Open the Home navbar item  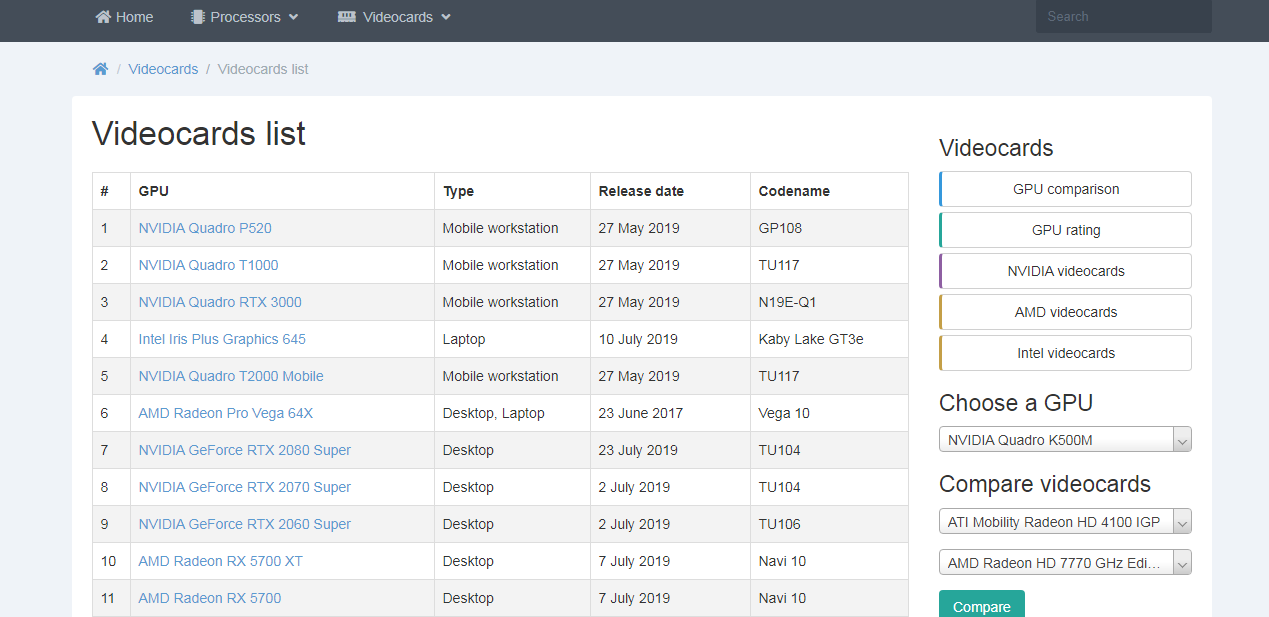[125, 17]
